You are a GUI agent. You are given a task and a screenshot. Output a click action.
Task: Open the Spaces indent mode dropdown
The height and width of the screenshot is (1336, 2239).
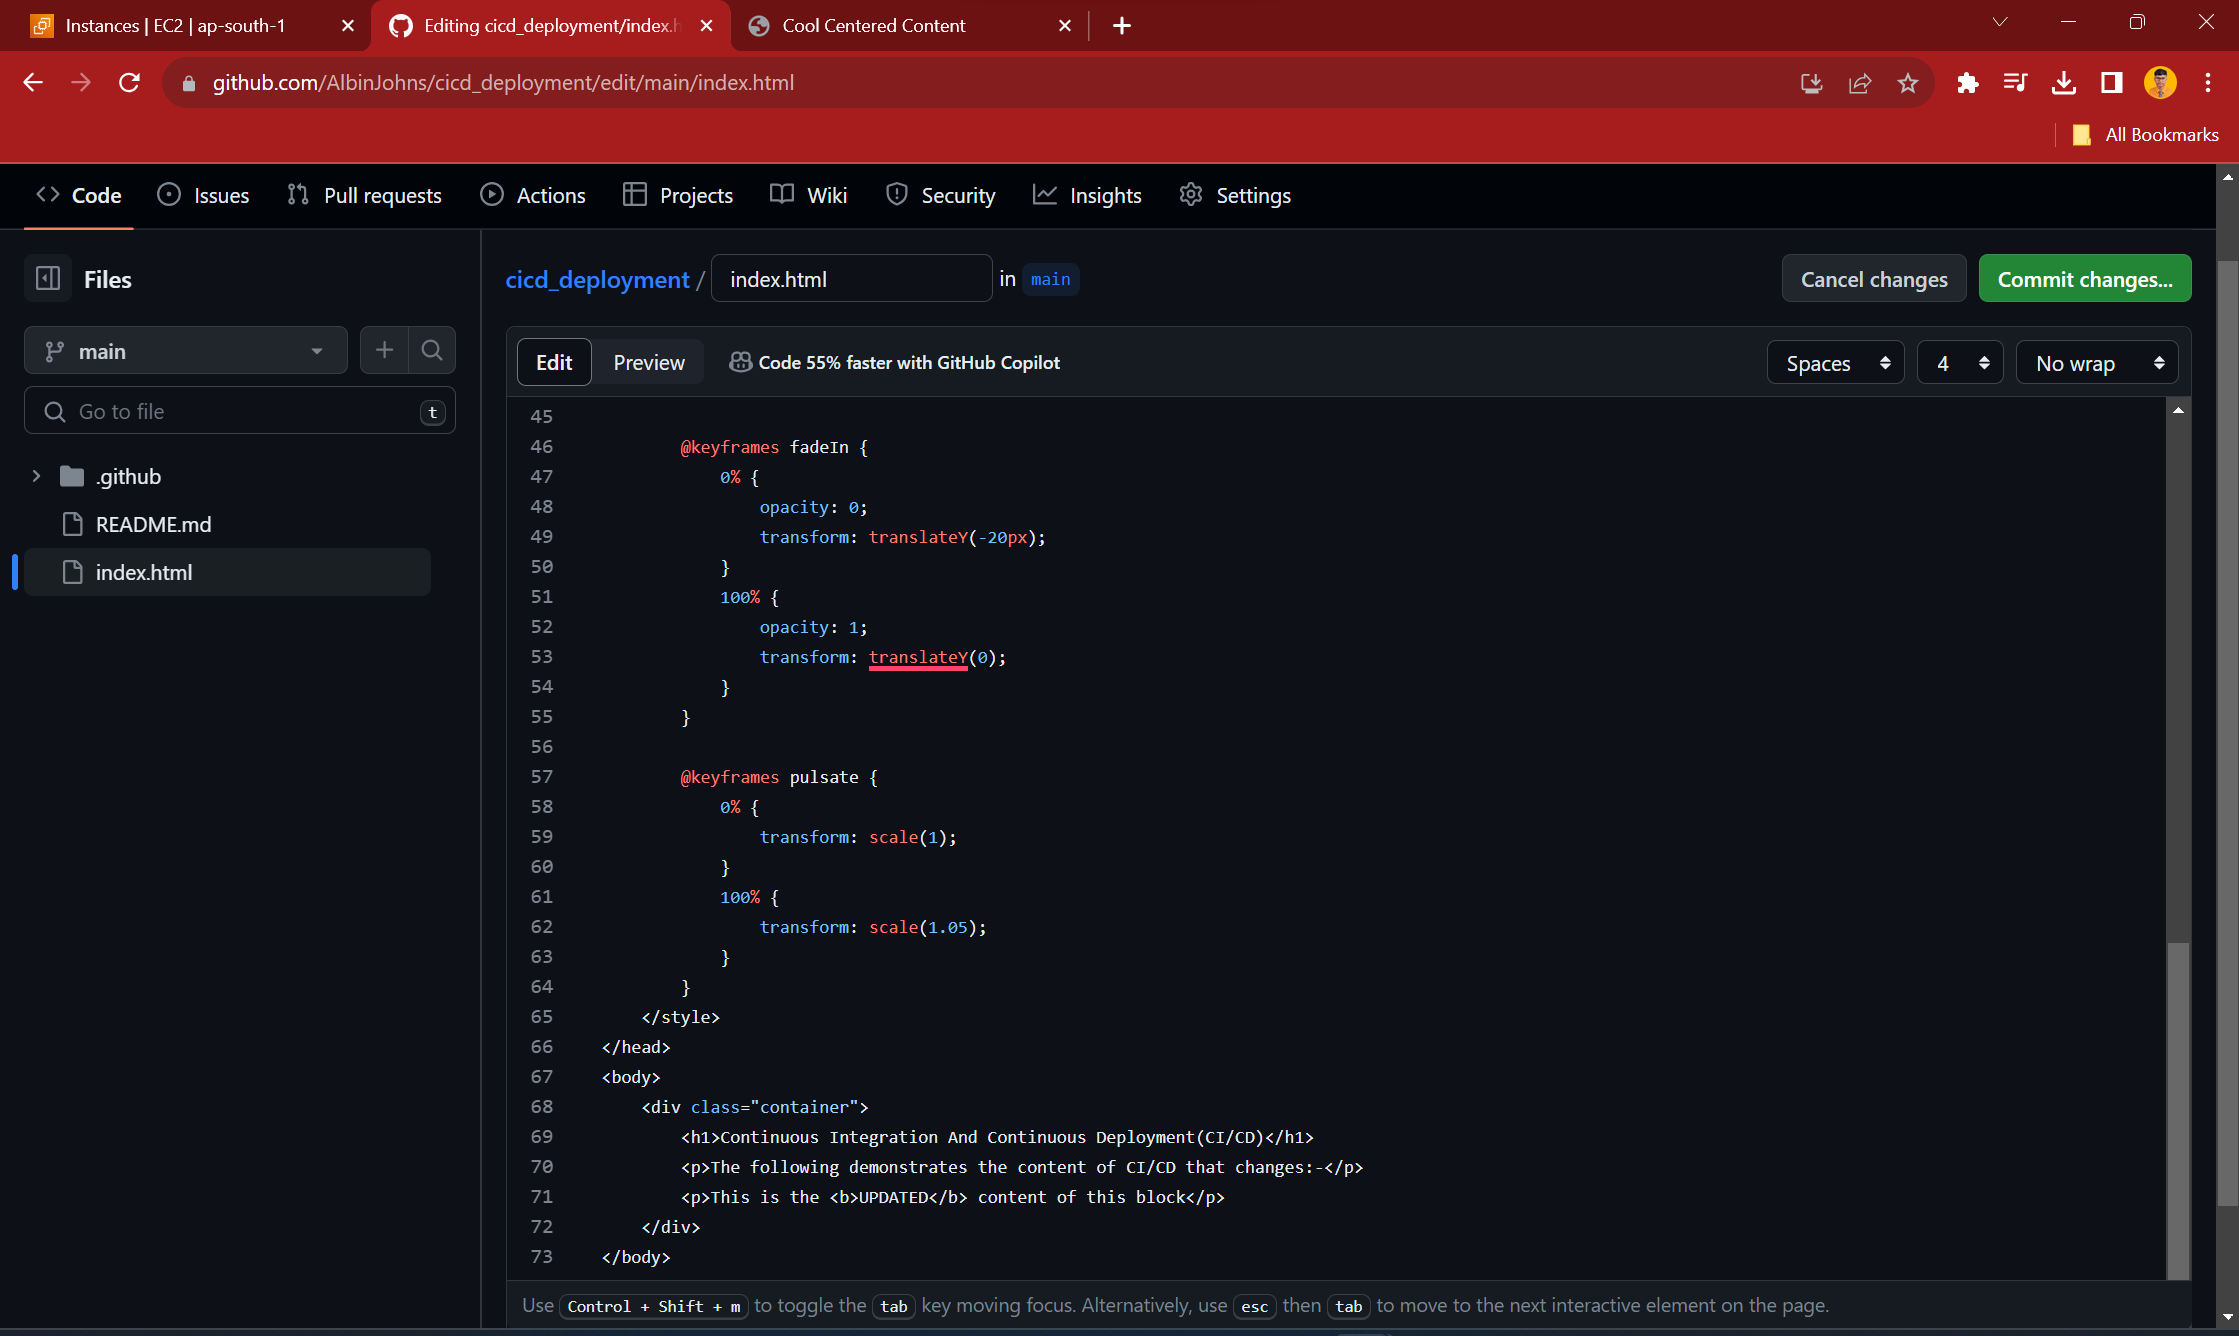pos(1835,362)
